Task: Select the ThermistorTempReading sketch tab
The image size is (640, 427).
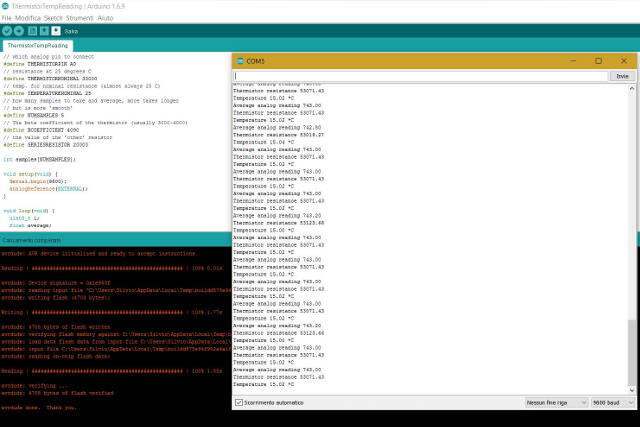Action: click(38, 45)
